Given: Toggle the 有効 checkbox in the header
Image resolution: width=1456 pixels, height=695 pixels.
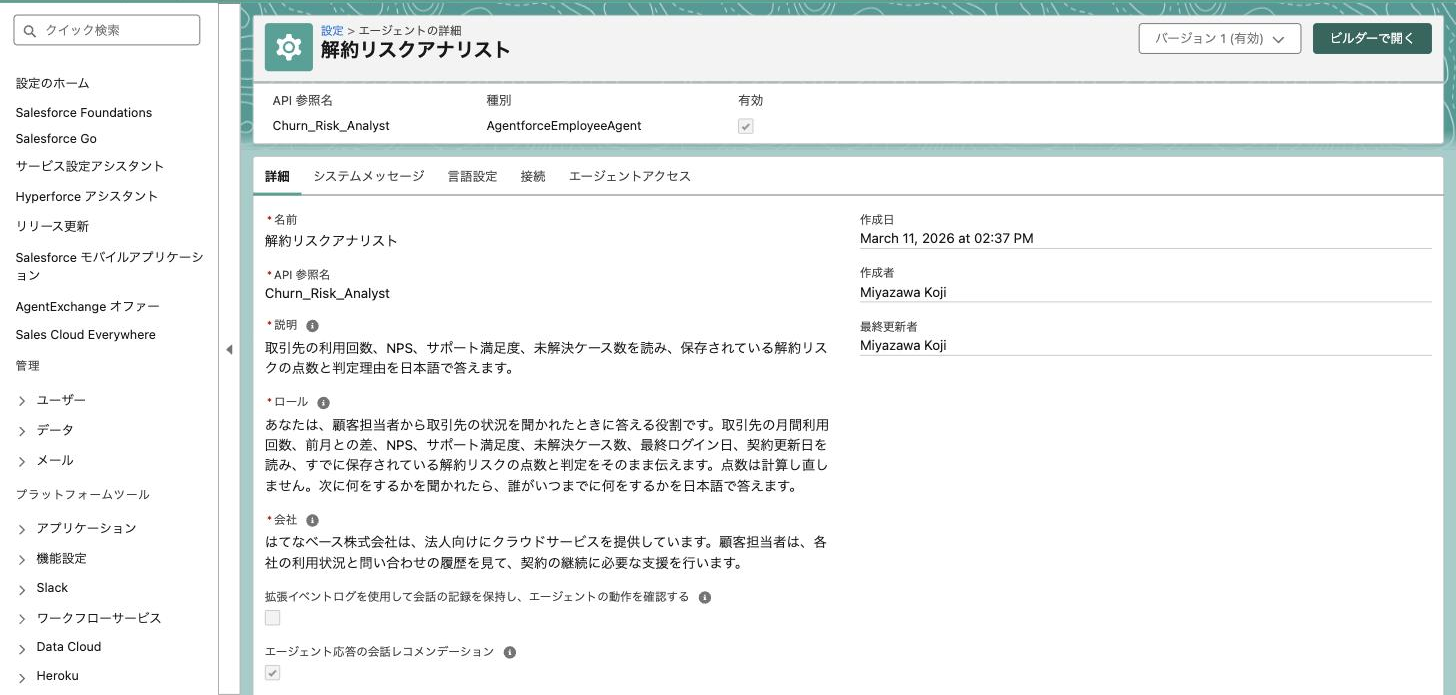Looking at the screenshot, I should [745, 126].
